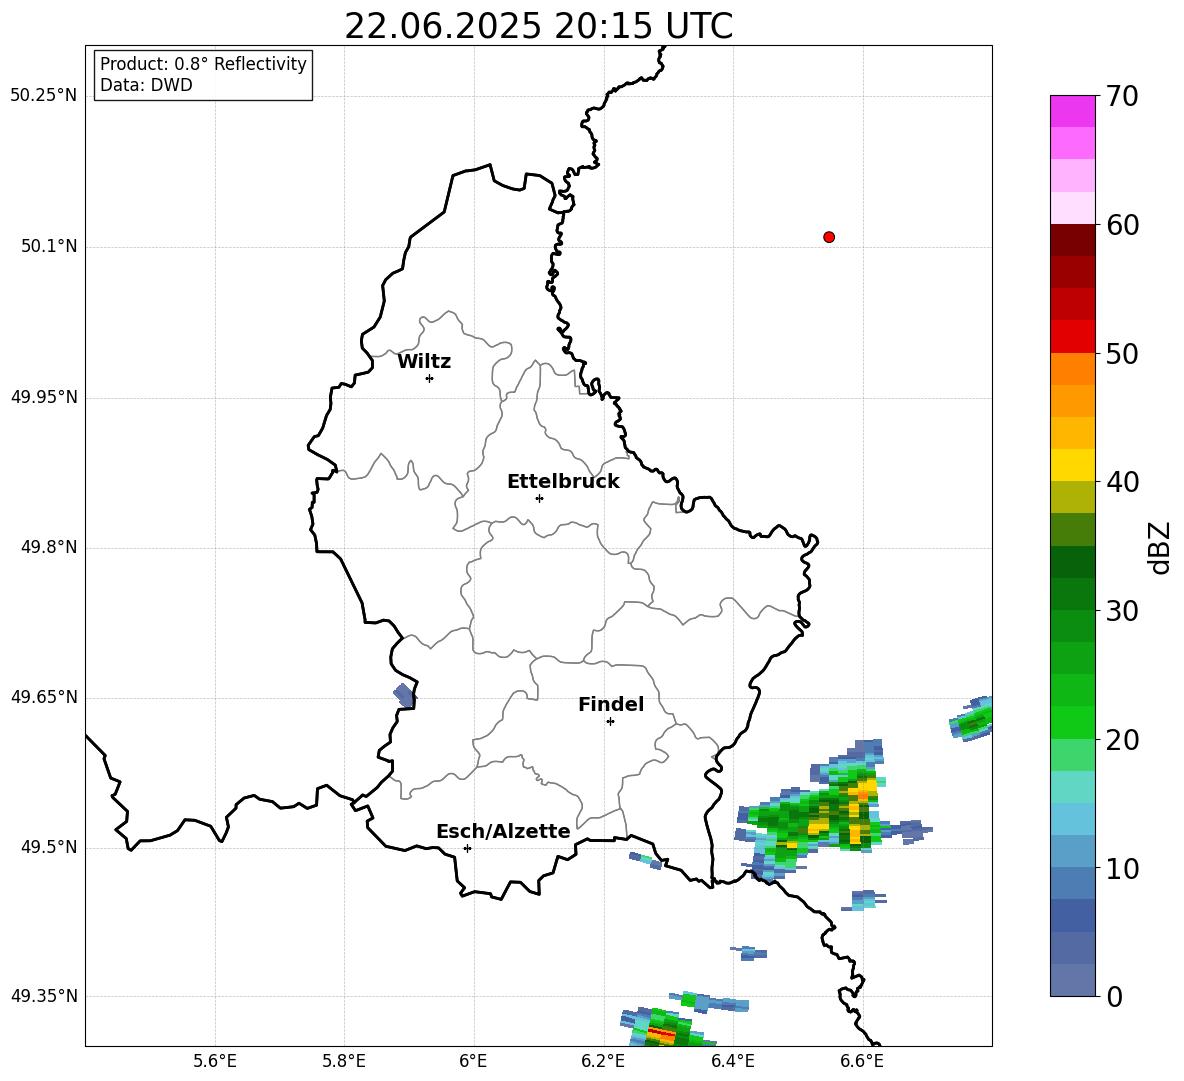
Task: Click the 'Data: DWD' text
Action: coord(146,85)
